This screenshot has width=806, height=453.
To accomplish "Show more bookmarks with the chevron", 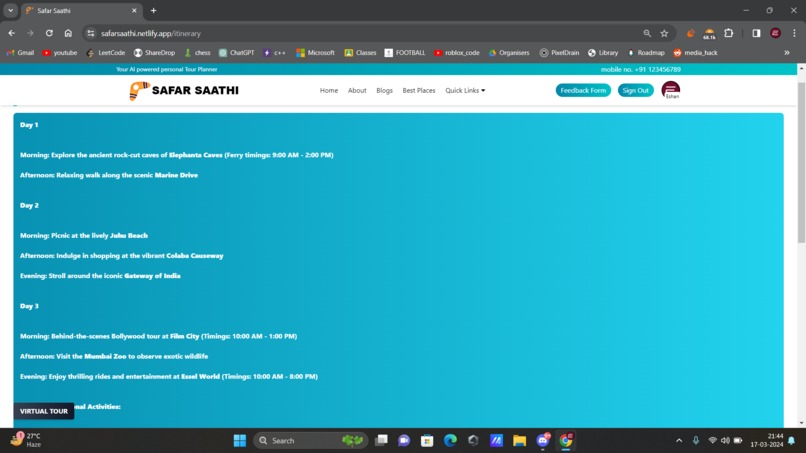I will [x=786, y=52].
